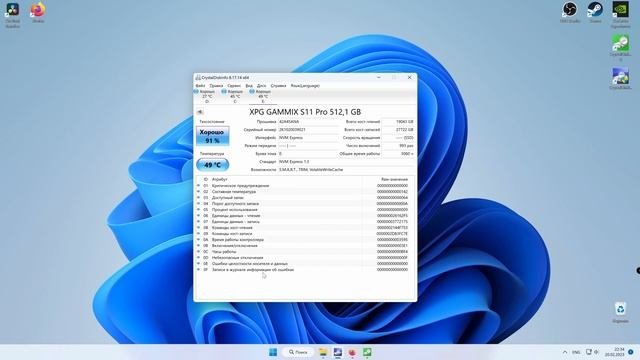Open the green CrystalDiskMark desktop shortcut
The image size is (640, 360).
tap(620, 48)
